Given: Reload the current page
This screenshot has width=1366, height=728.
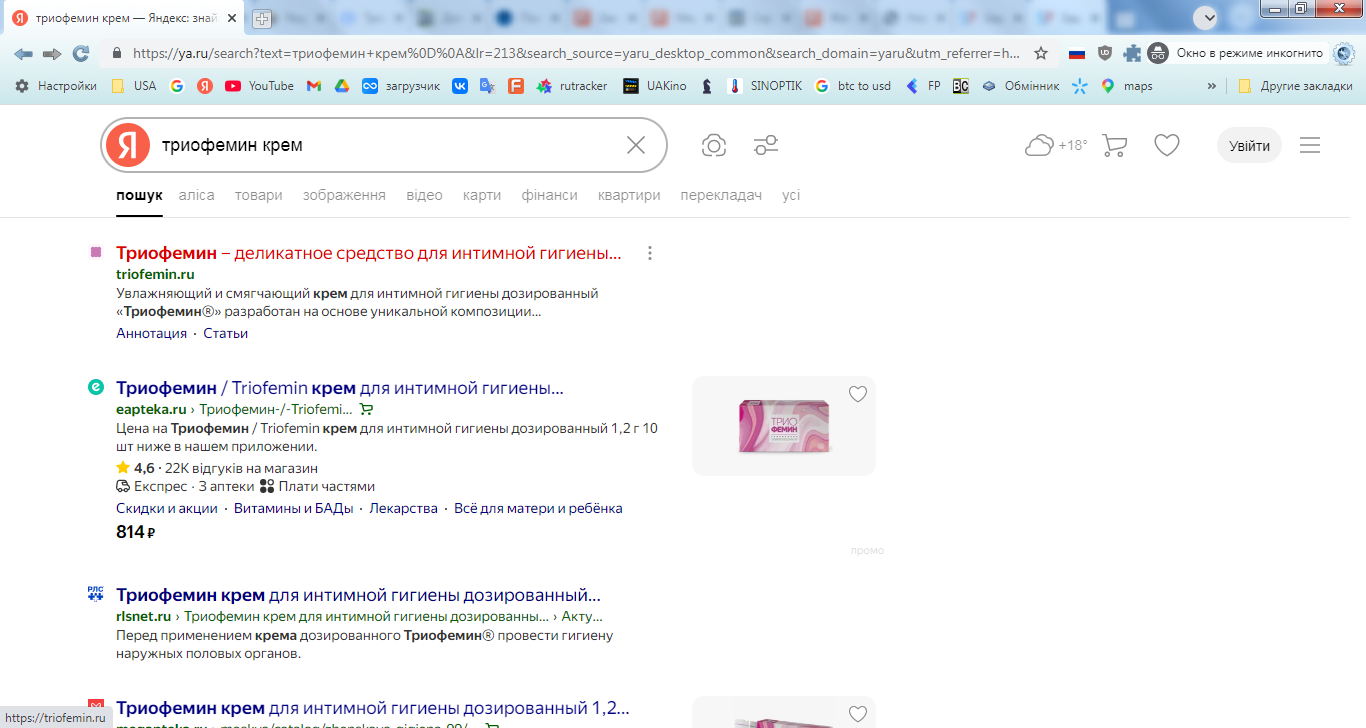Looking at the screenshot, I should (81, 53).
